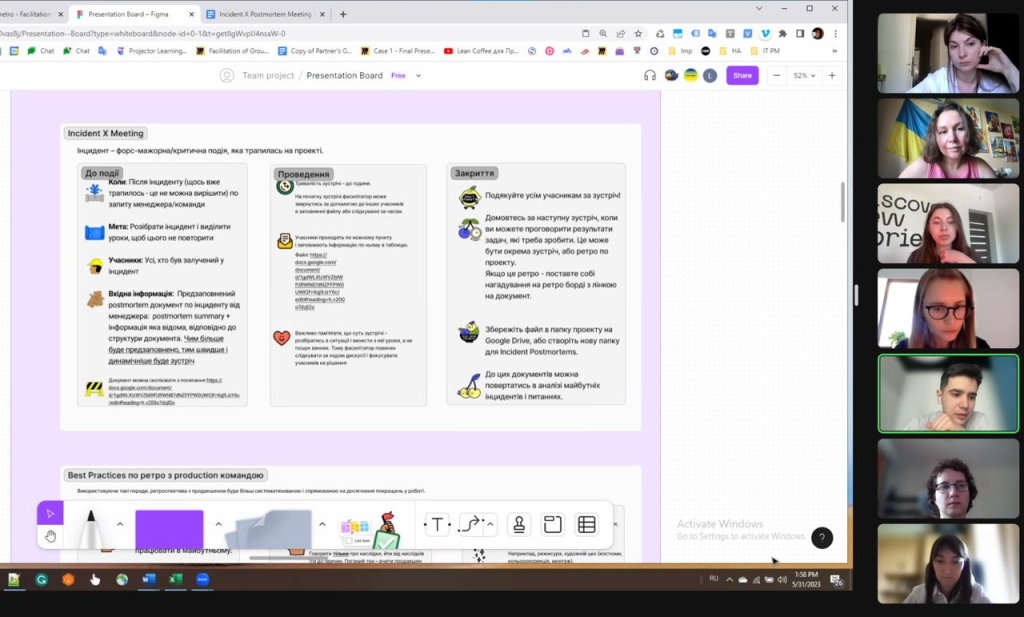Screen dimensions: 1024x617
Task: Click the canvas vertical scrollbar thumb
Action: click(842, 202)
